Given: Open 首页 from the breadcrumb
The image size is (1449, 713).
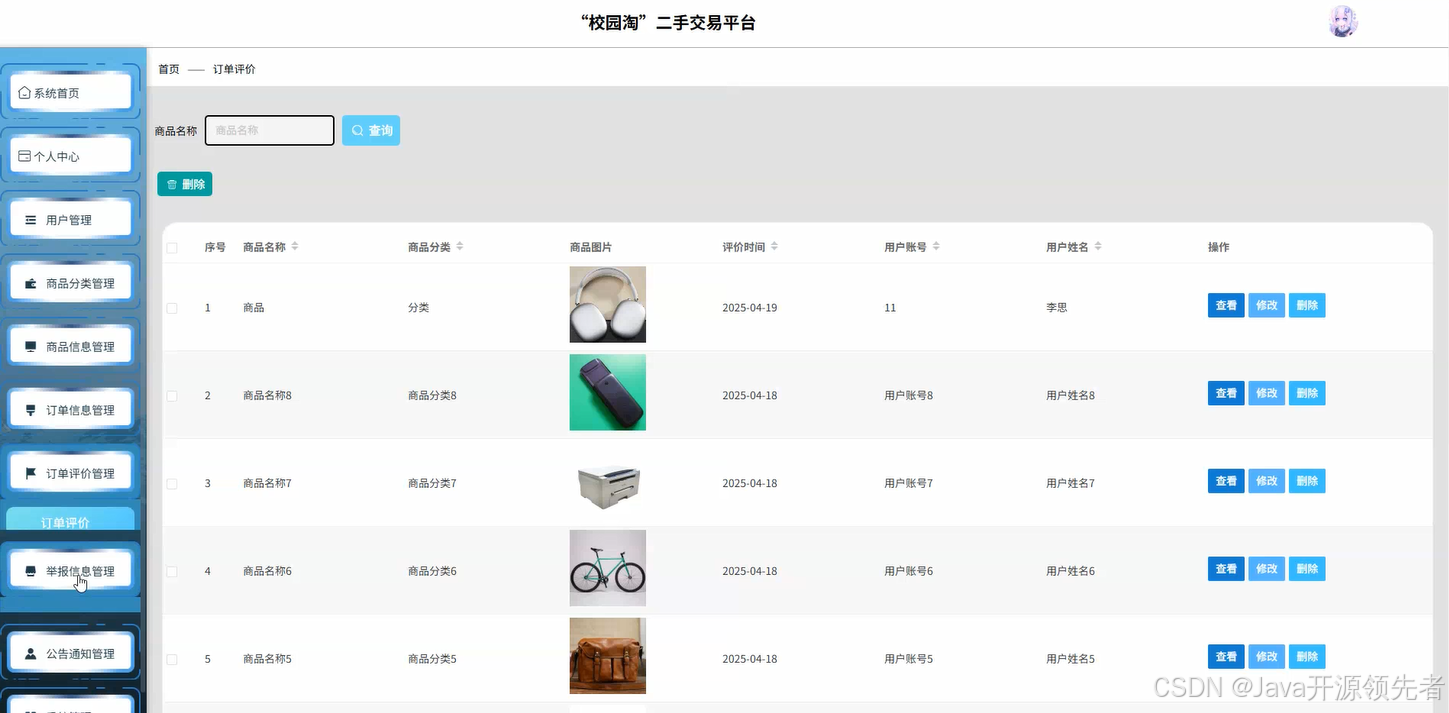Looking at the screenshot, I should tap(167, 69).
